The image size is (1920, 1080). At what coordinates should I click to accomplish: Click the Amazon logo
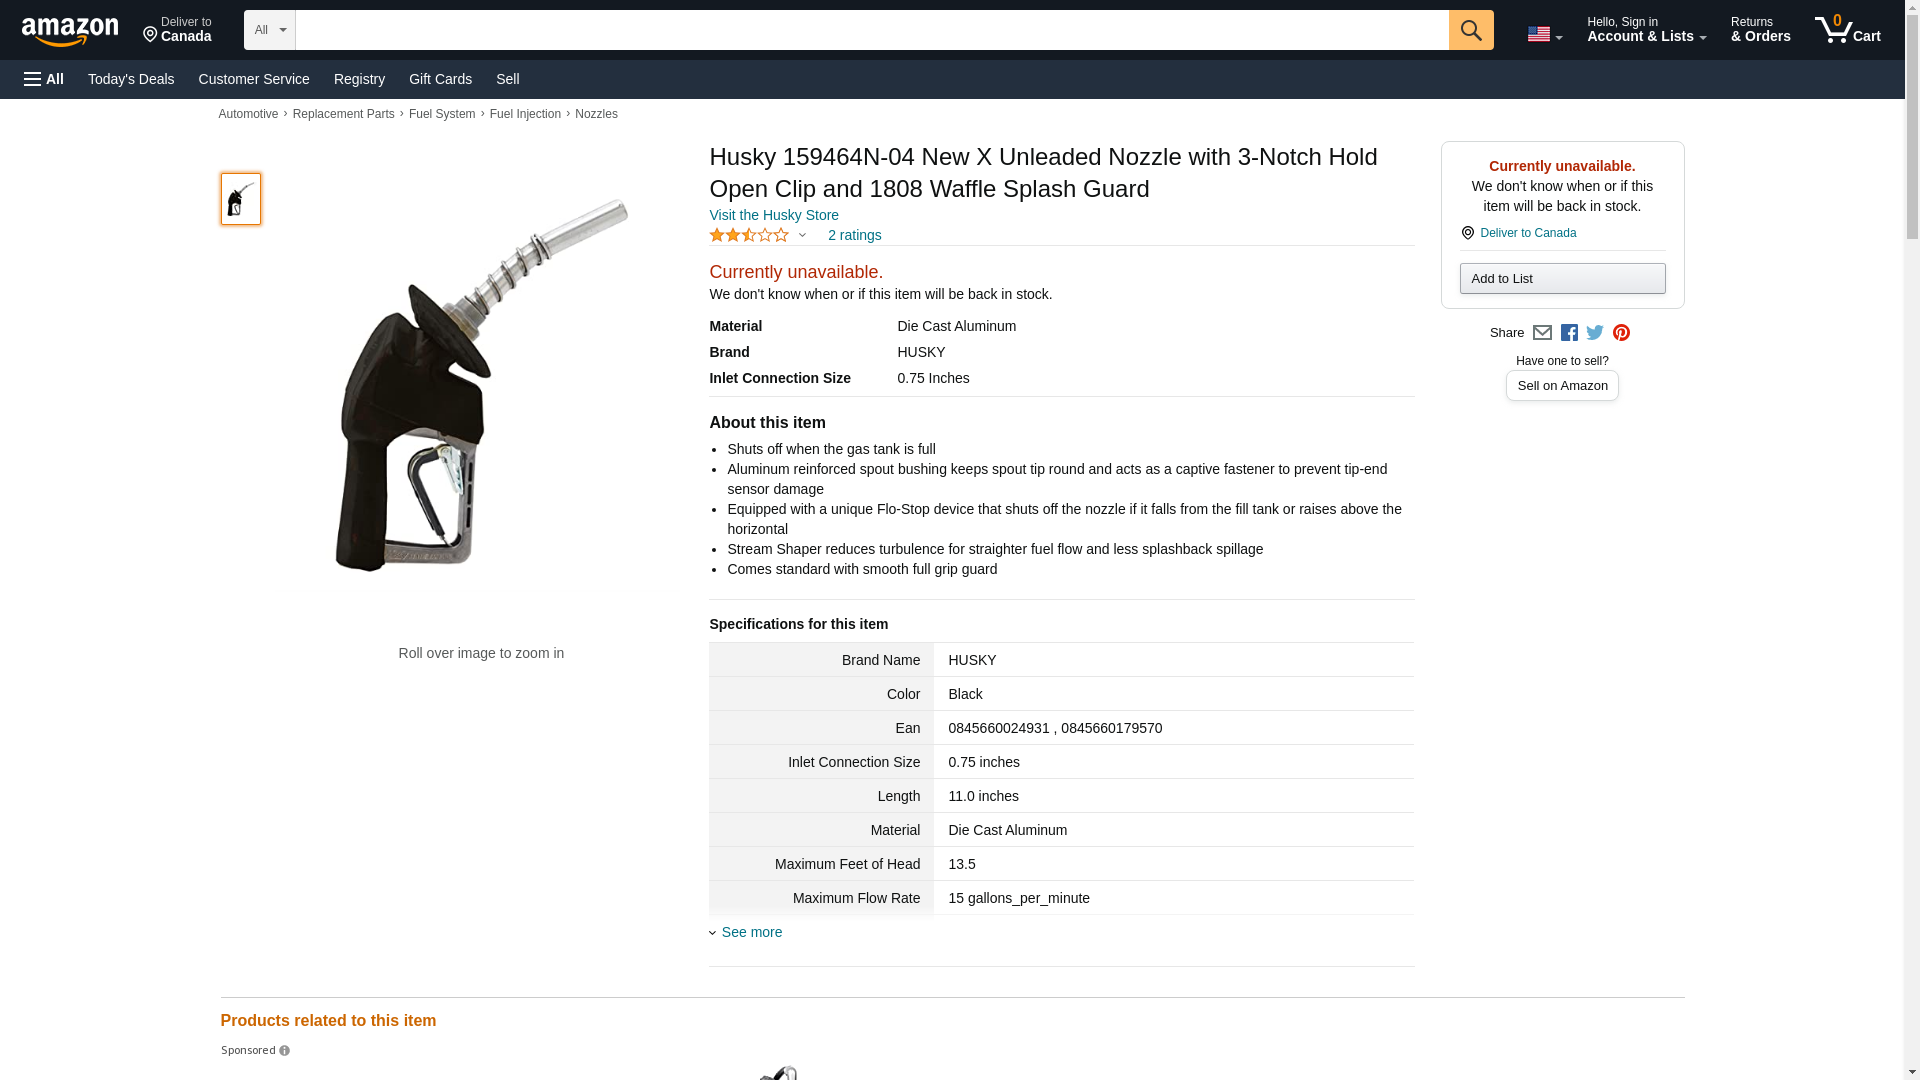pos(70,31)
